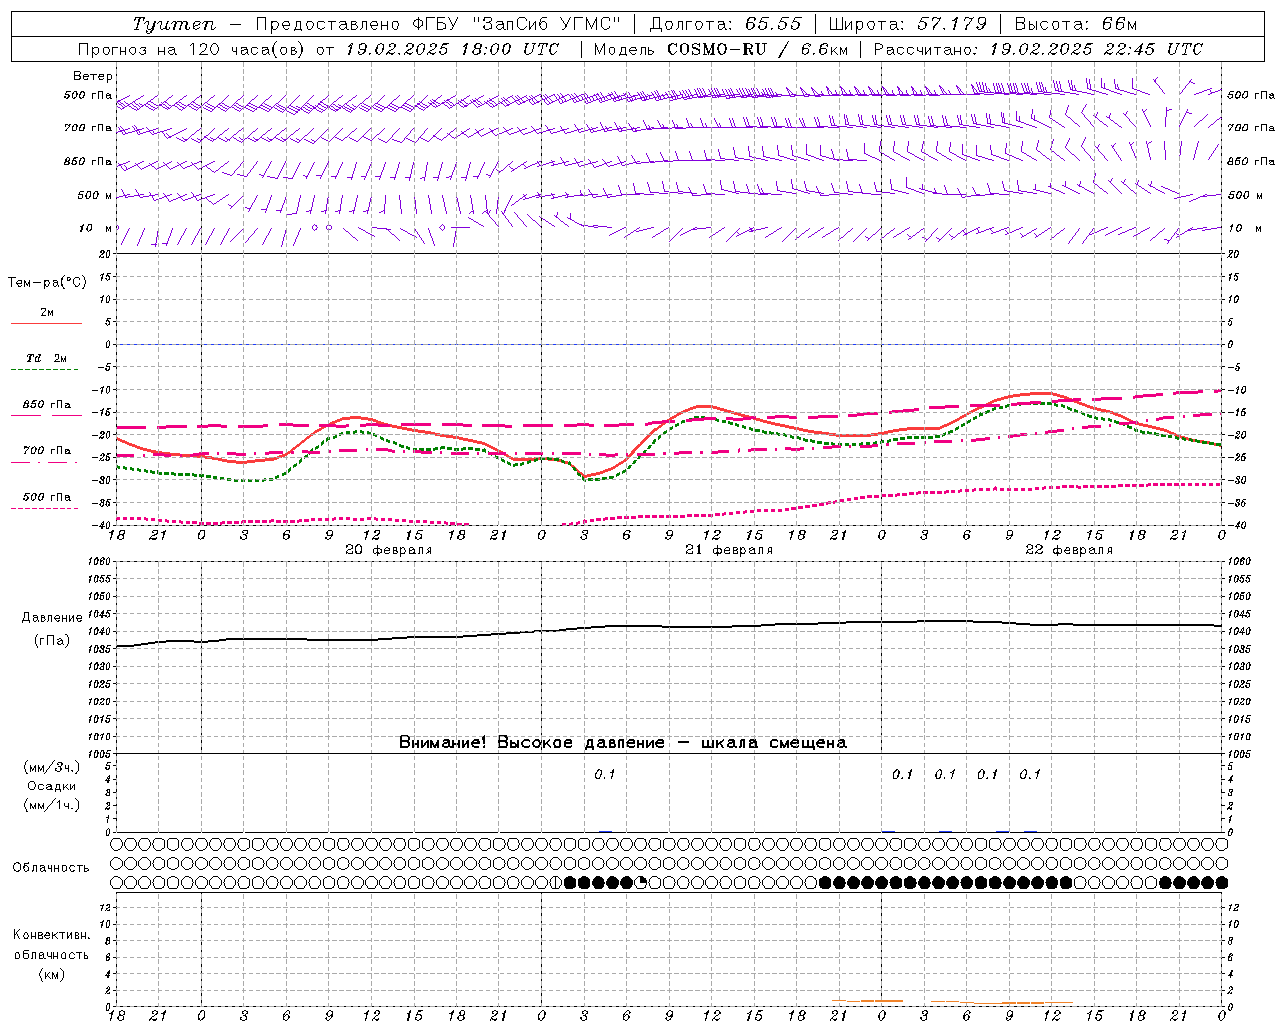
Task: Click the "10 м" wind level label at left
Action: (95, 228)
